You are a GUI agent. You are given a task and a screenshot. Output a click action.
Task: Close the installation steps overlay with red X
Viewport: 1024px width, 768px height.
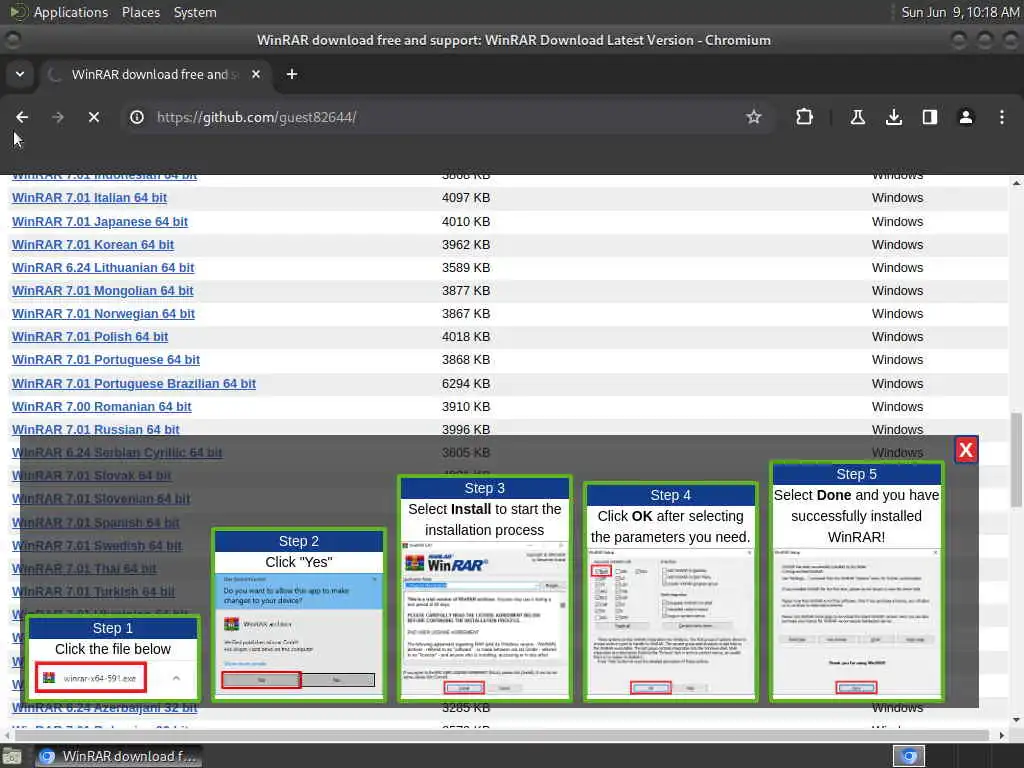point(966,449)
